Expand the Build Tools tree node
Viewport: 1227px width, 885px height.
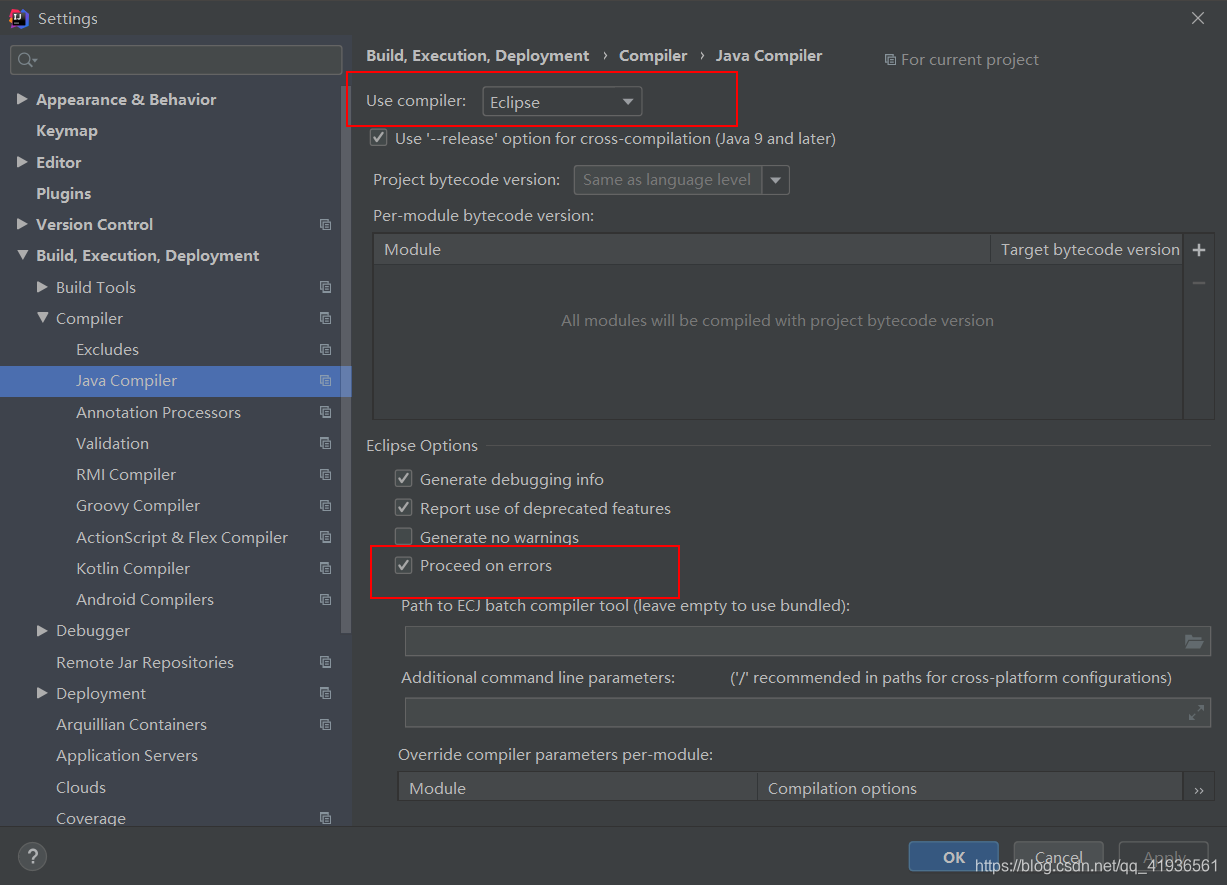tap(42, 287)
